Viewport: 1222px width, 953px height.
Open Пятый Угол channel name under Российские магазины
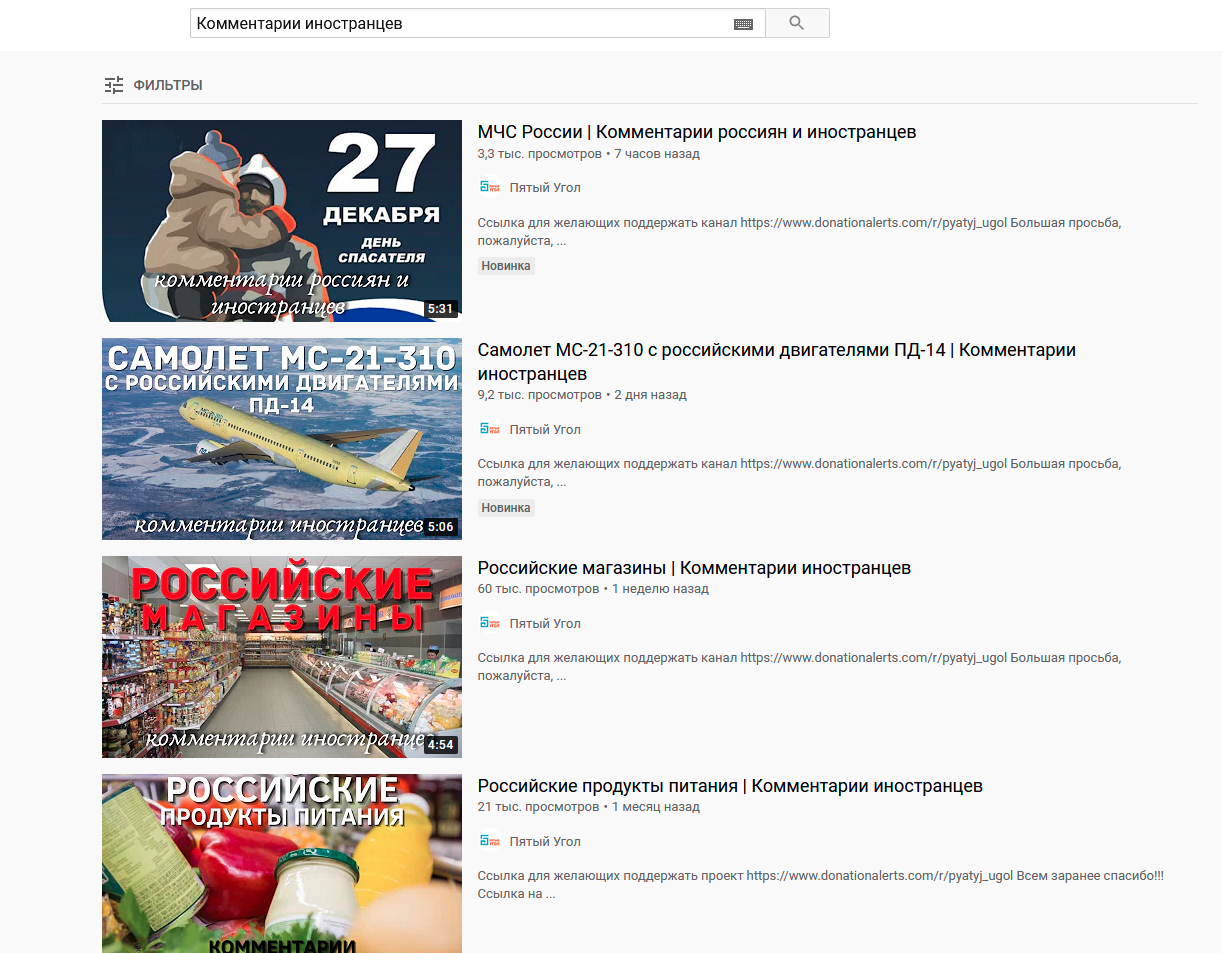click(x=545, y=624)
